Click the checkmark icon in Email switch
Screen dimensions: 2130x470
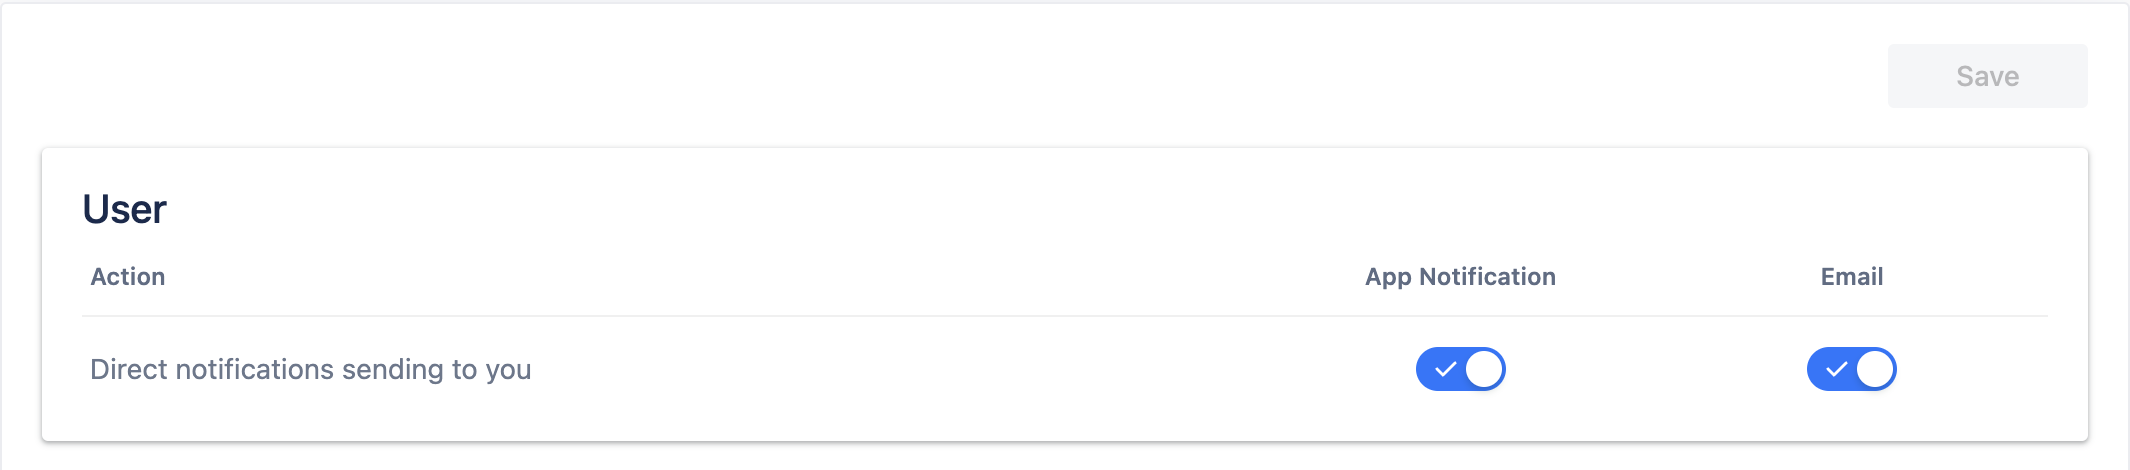click(x=1836, y=369)
